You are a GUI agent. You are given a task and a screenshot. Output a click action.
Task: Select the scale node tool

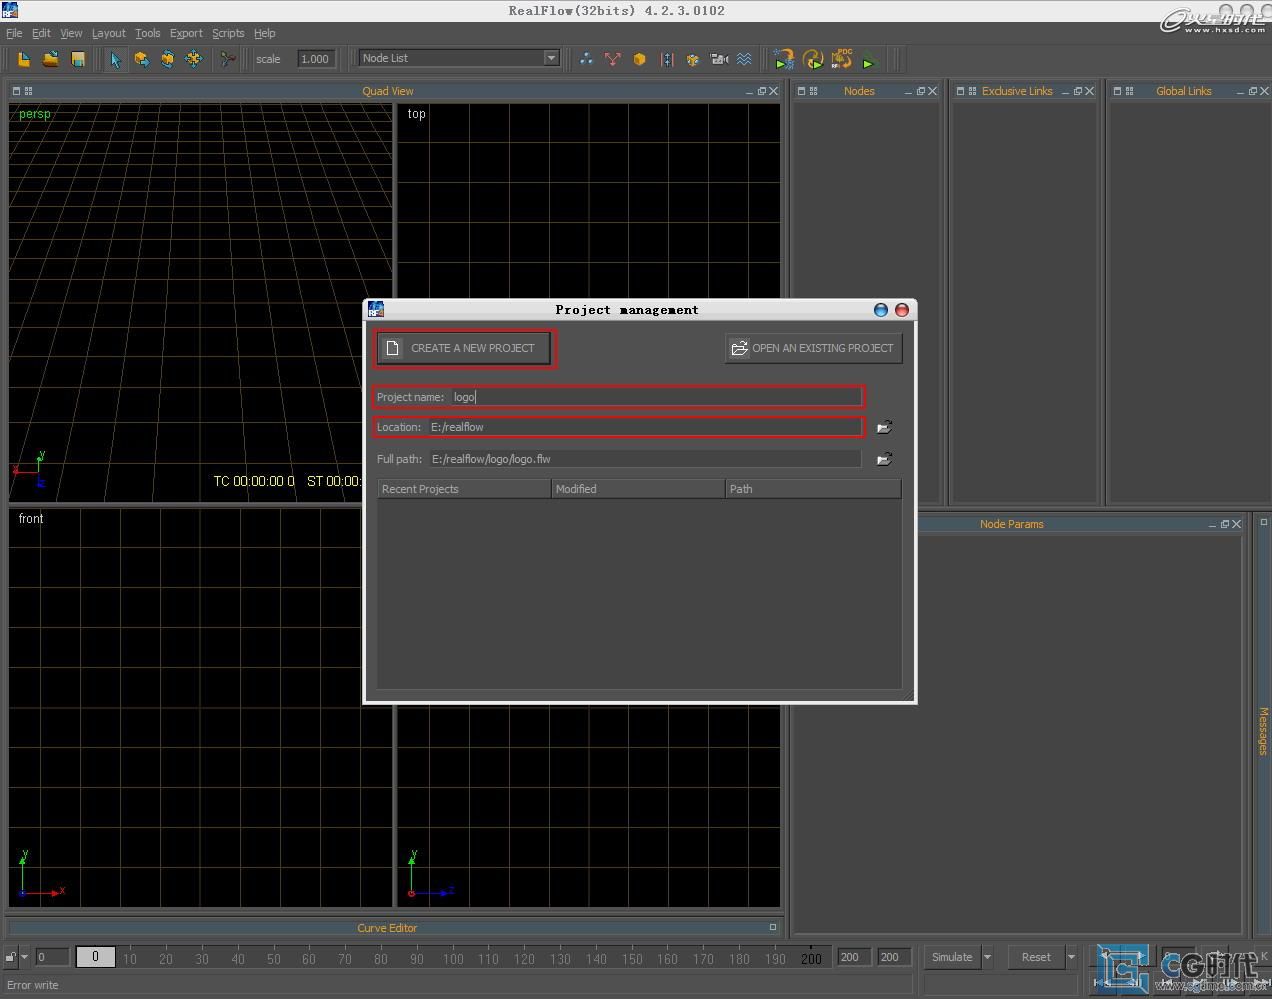pyautogui.click(x=194, y=59)
